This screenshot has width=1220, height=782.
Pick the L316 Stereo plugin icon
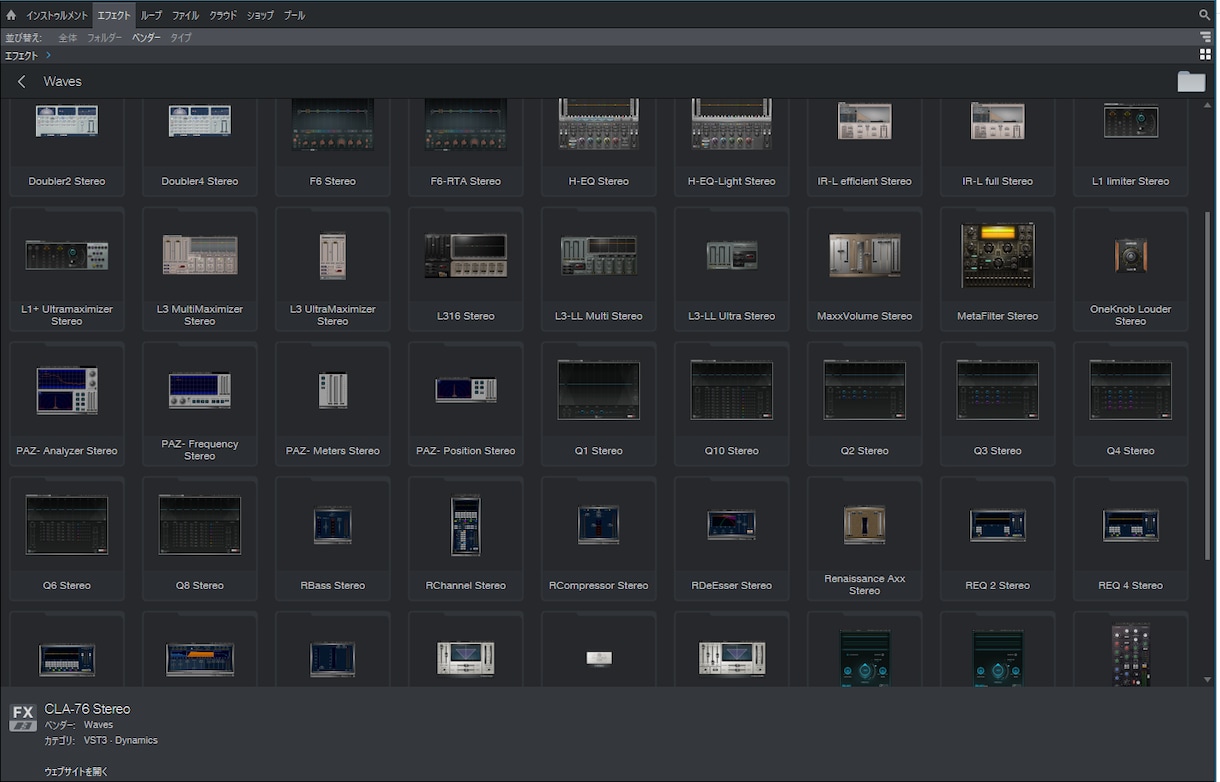(465, 255)
